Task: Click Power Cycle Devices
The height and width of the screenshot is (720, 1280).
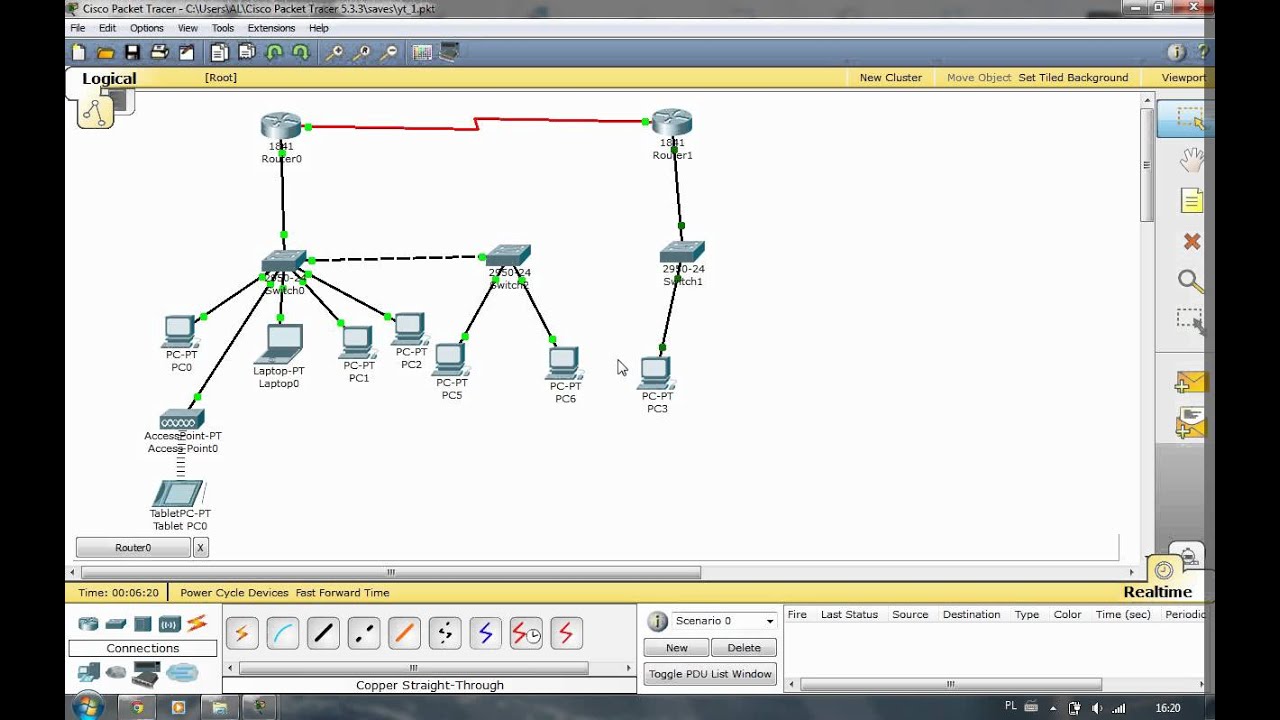Action: click(x=234, y=593)
